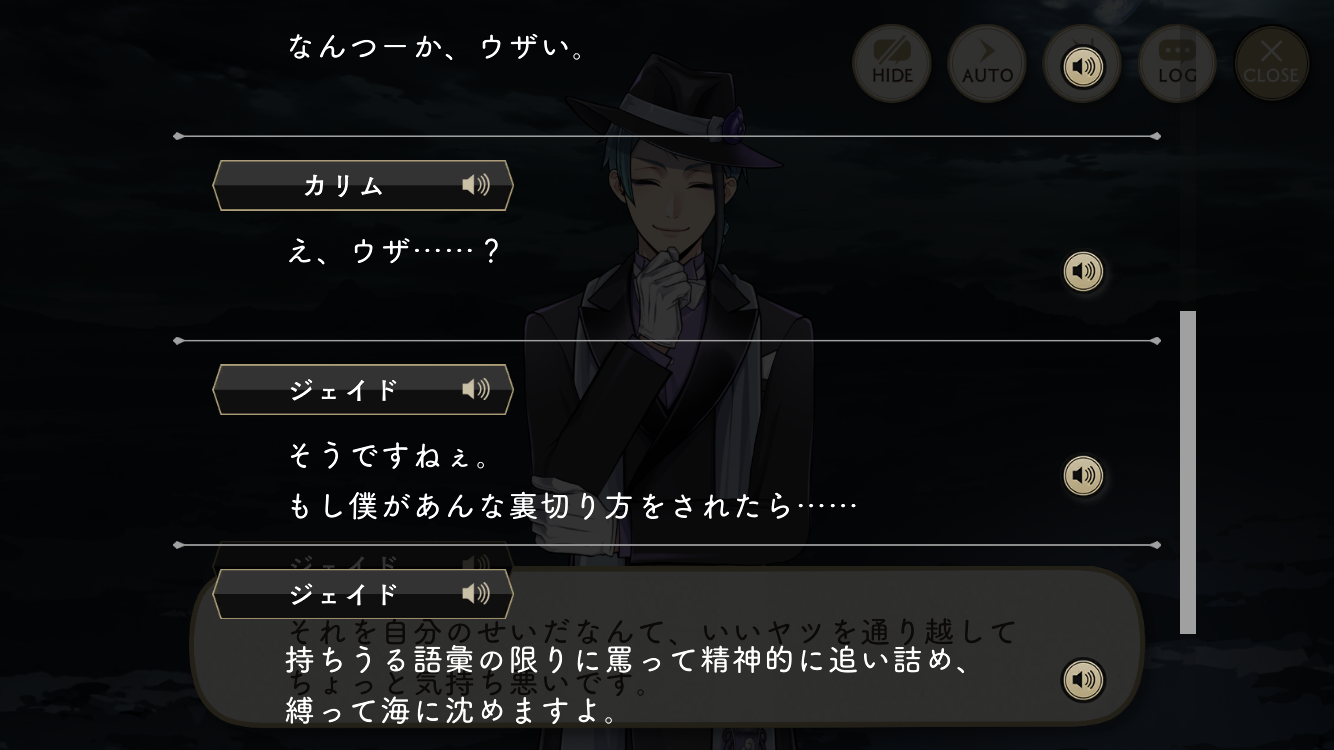Image resolution: width=1334 pixels, height=750 pixels.
Task: Click speaker on bottom ジェイド name plate
Action: 476,594
